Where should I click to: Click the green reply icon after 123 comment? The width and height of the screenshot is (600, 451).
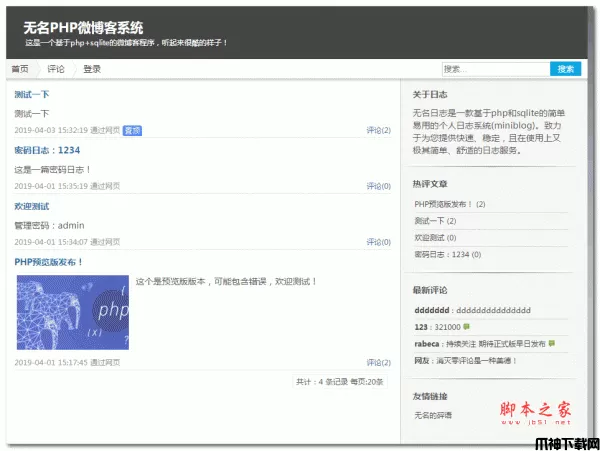click(467, 327)
